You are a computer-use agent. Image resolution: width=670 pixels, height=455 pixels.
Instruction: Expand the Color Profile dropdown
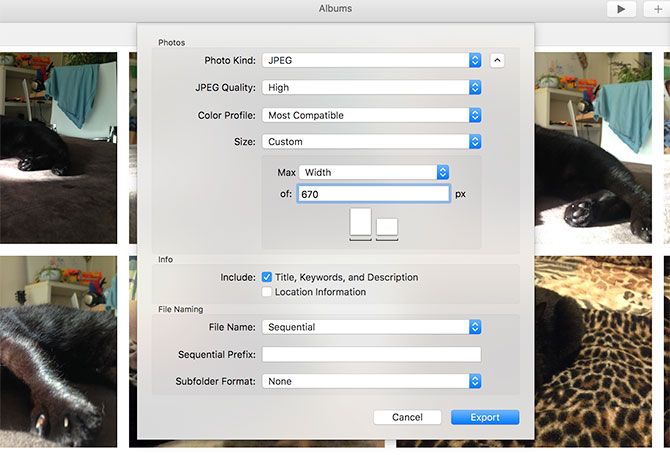tap(371, 115)
